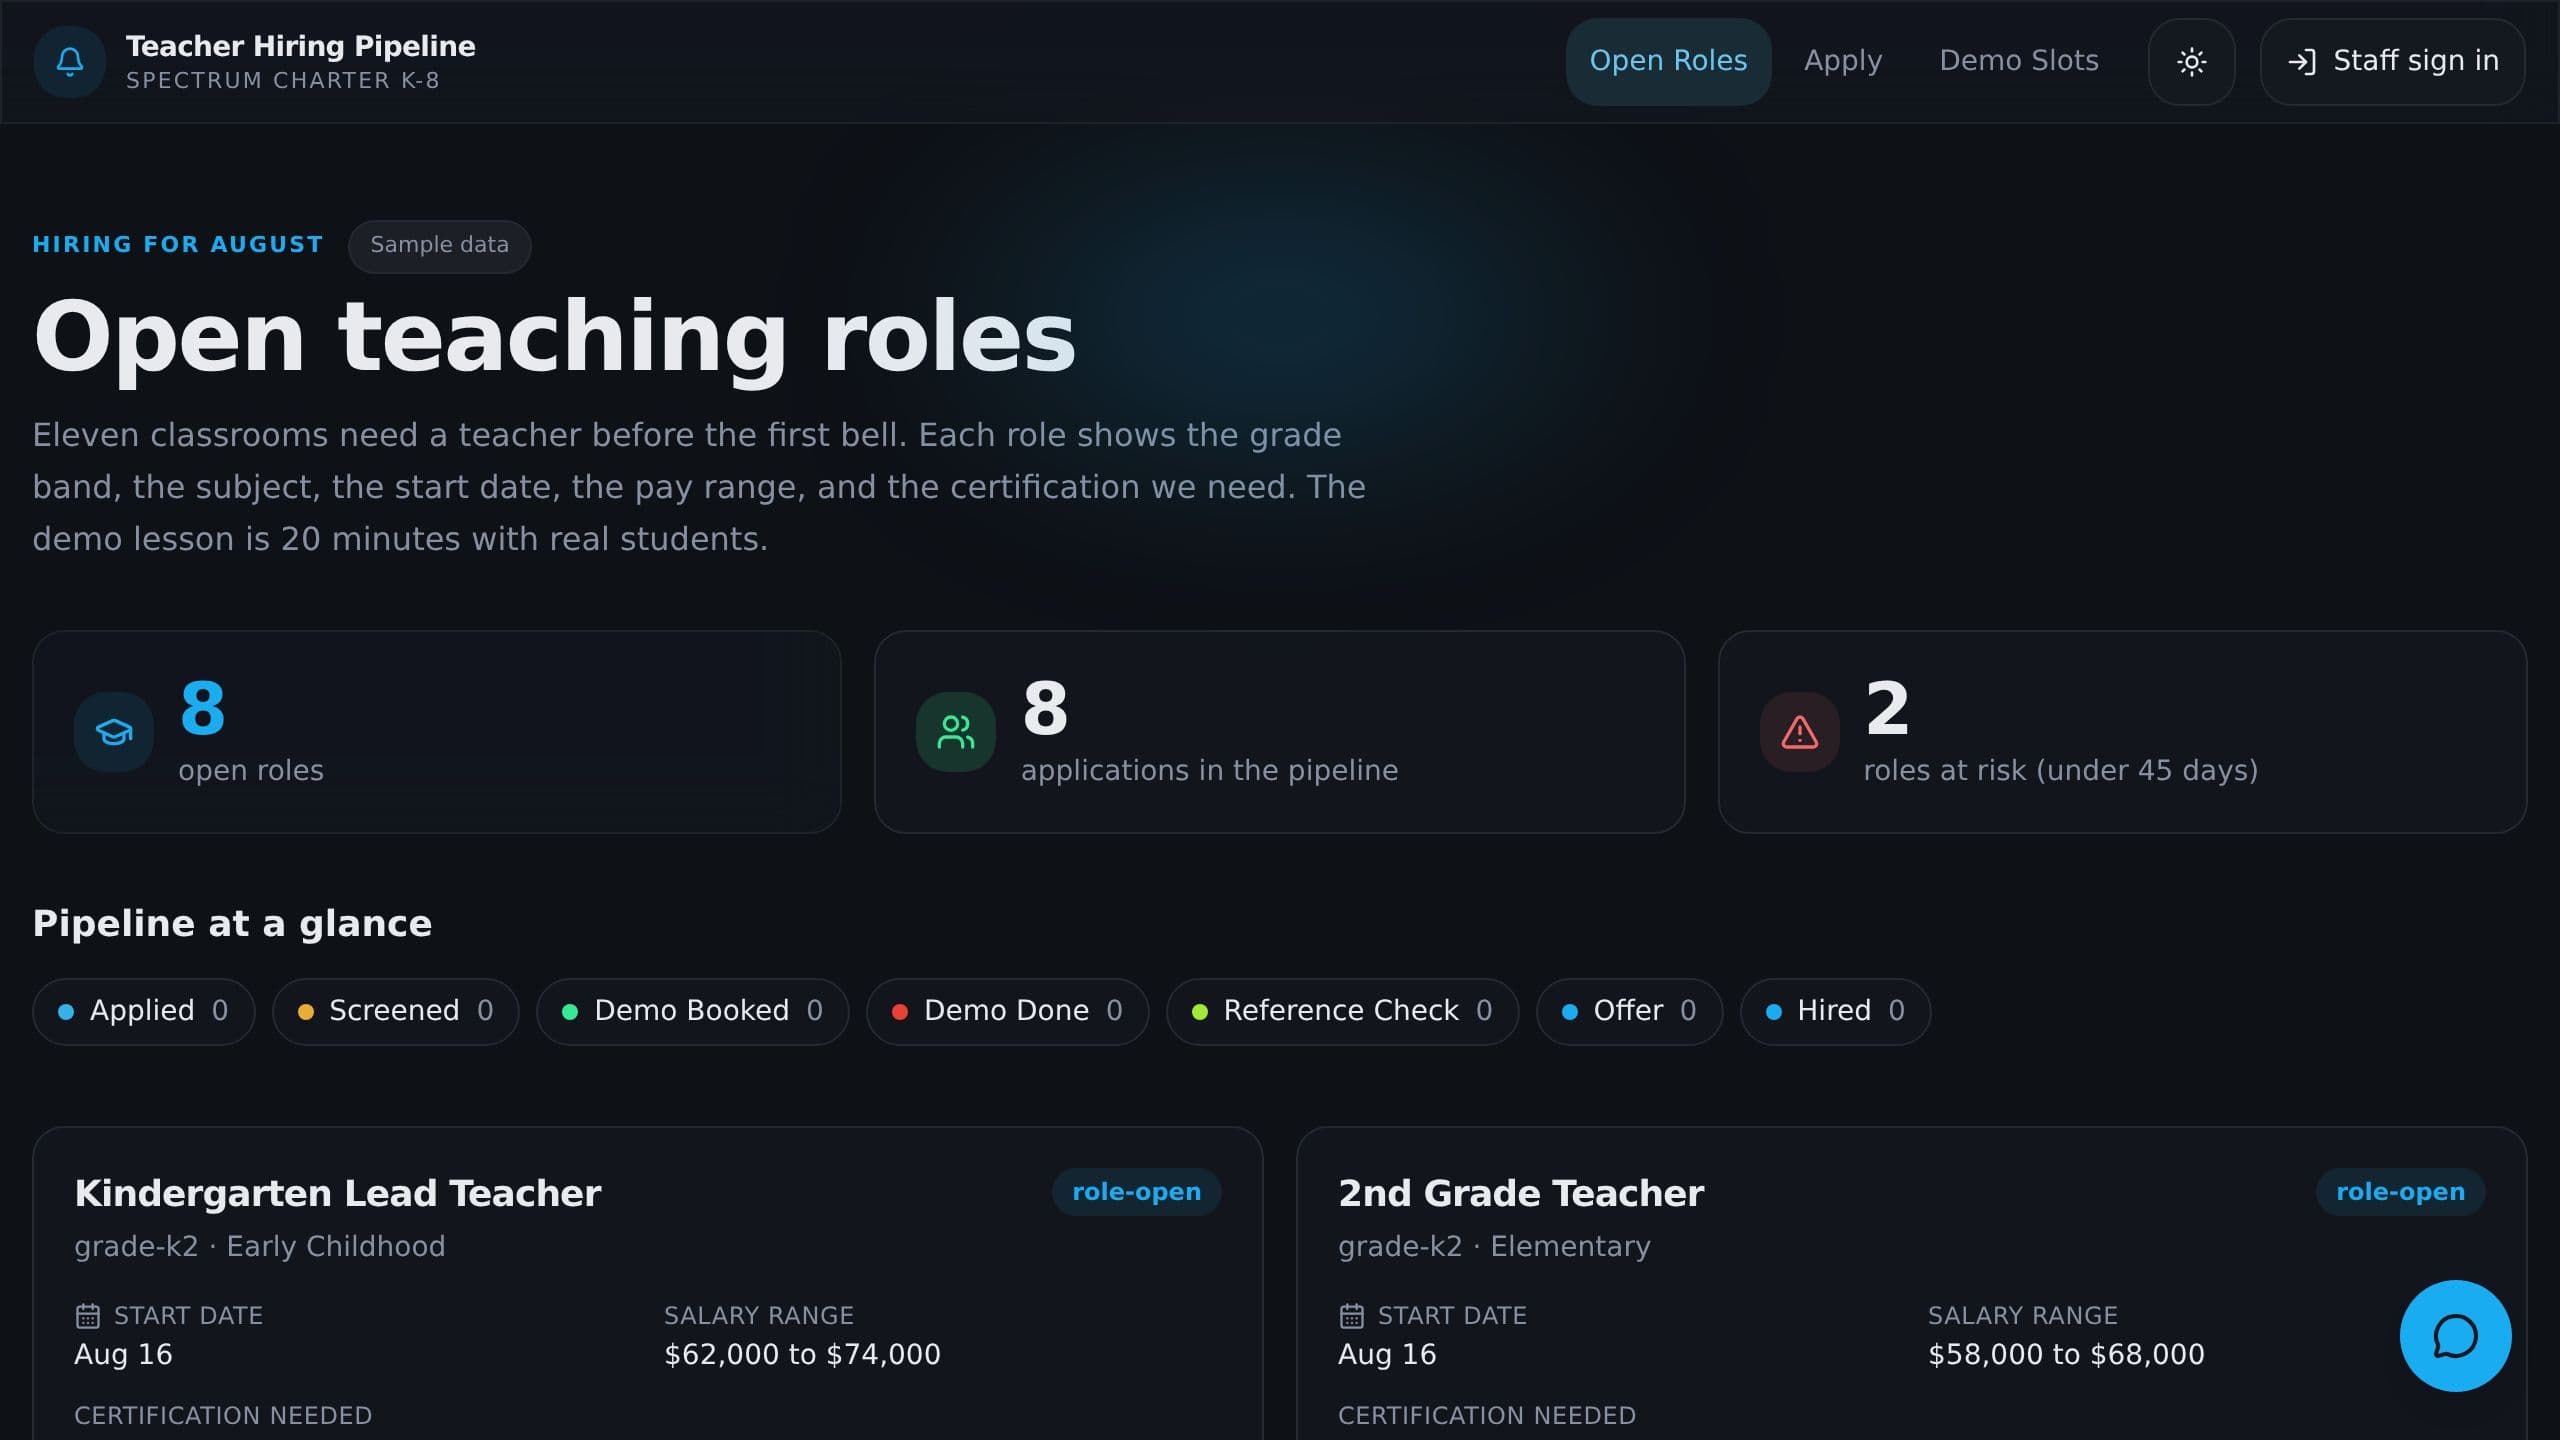Toggle the light theme sun icon
Image resolution: width=2560 pixels, height=1440 pixels.
2191,62
